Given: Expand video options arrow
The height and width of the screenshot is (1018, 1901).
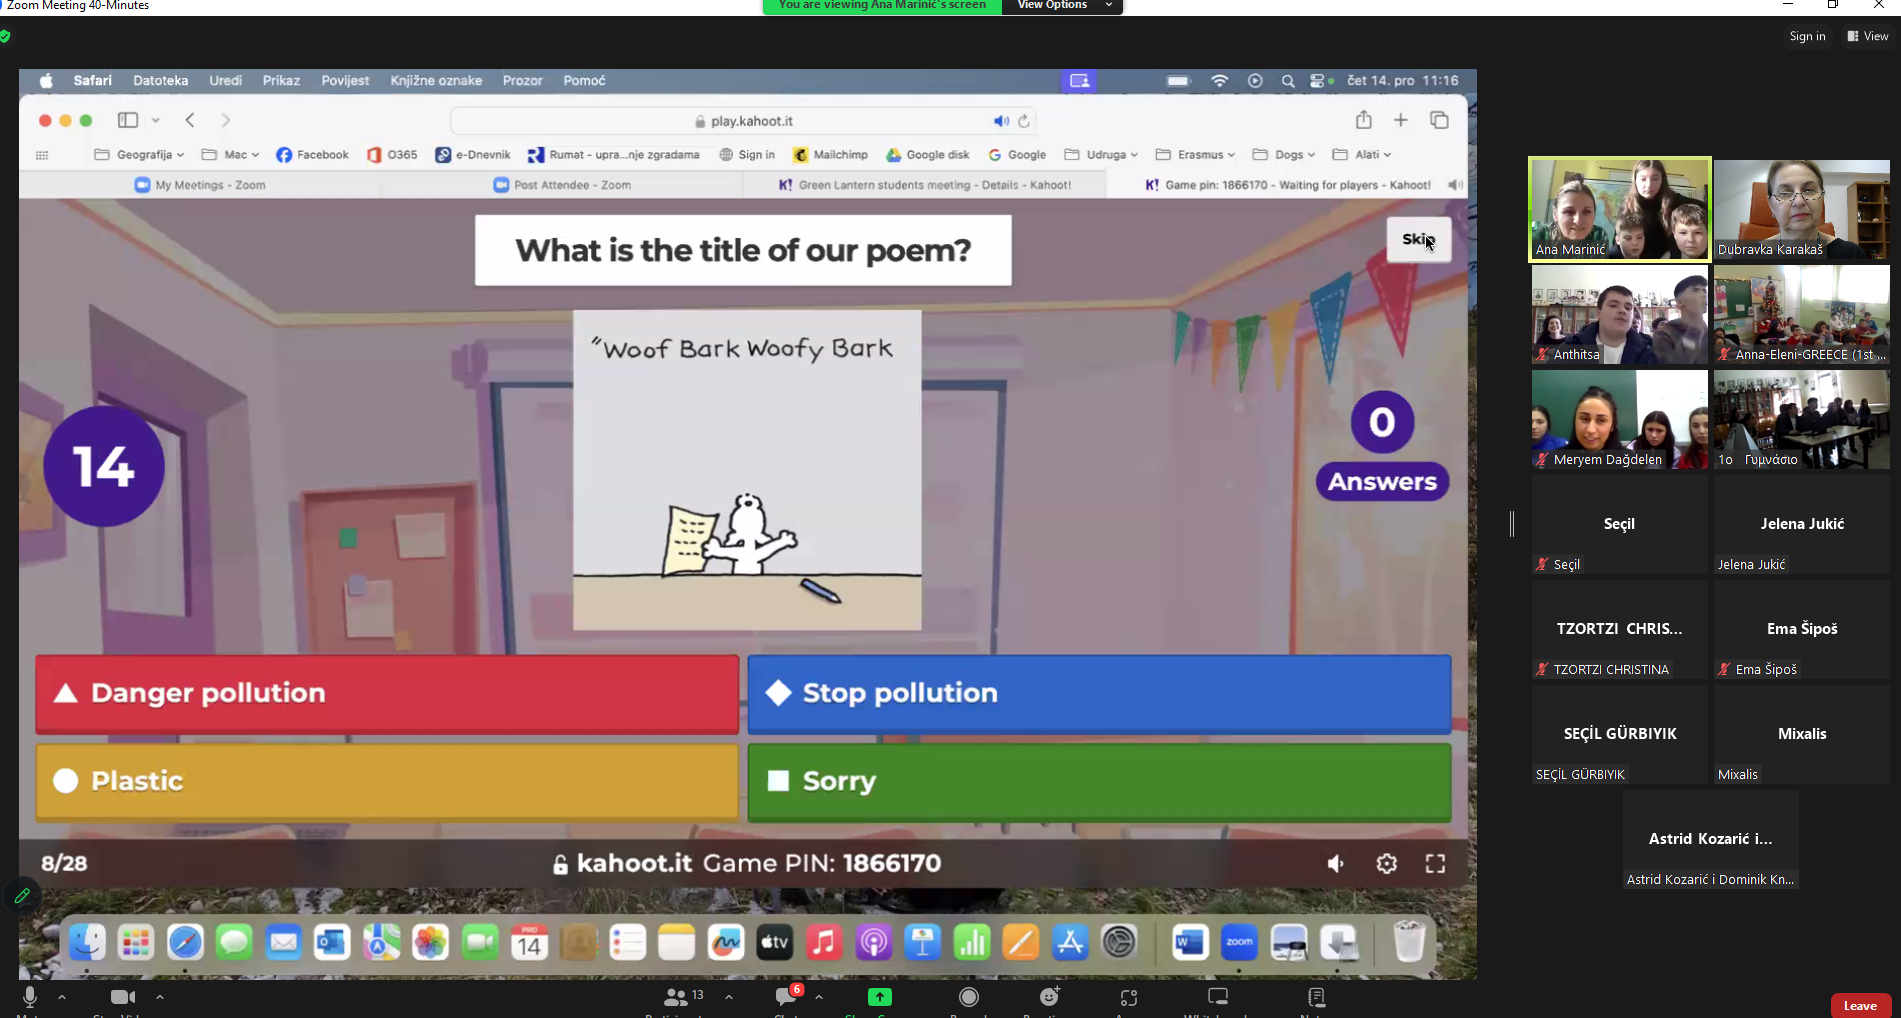Looking at the screenshot, I should point(160,997).
